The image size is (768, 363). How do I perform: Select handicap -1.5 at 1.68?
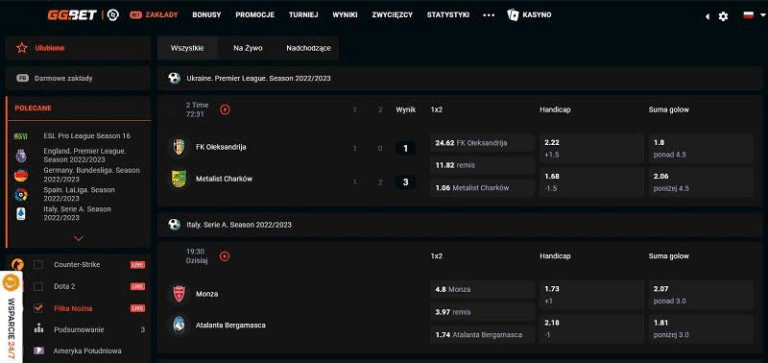[592, 182]
